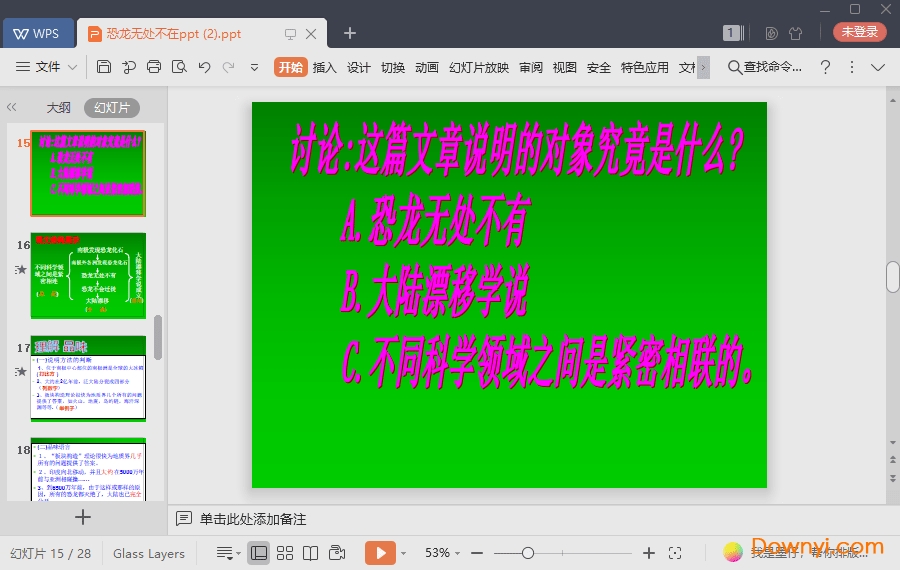Select slide 15 thumbnail
Screen dimensions: 900x570
point(88,173)
